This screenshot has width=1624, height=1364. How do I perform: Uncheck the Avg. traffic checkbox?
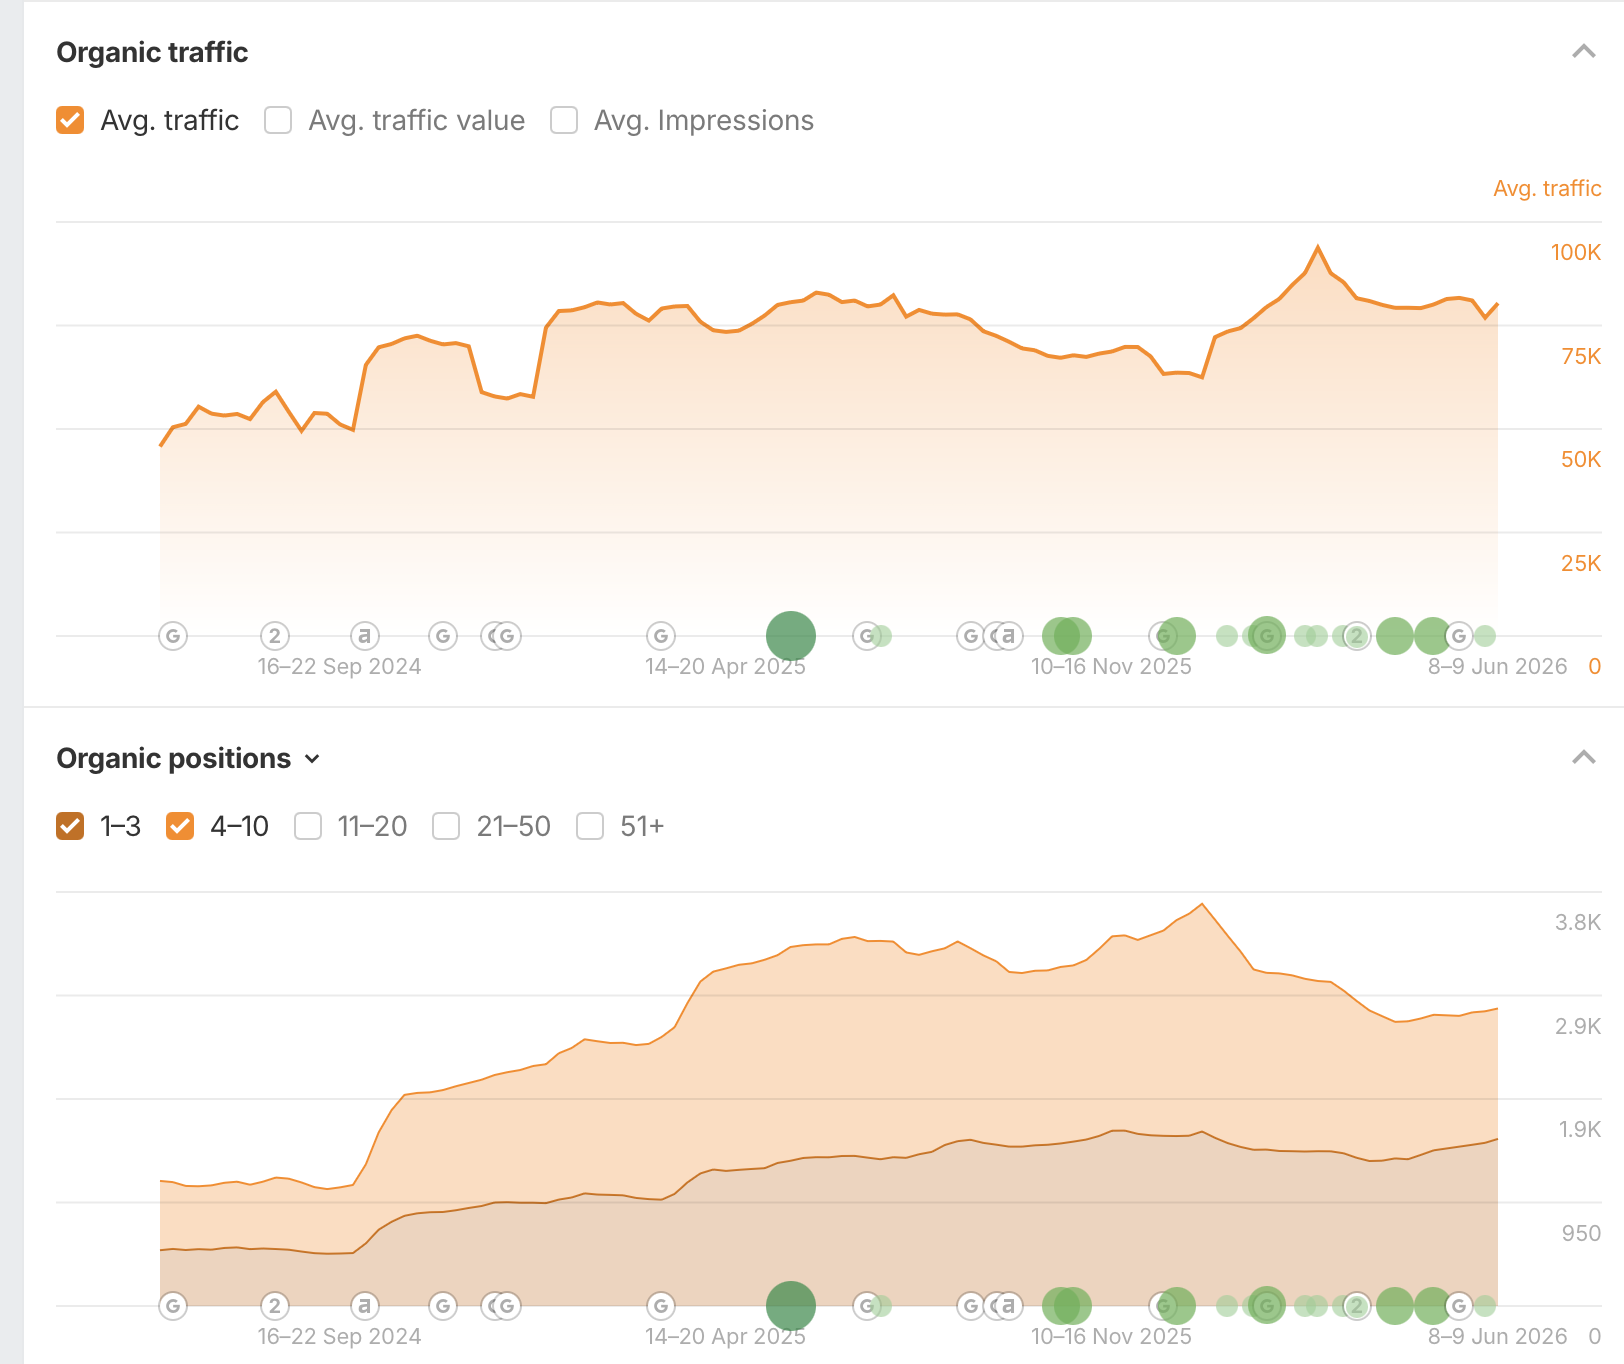[70, 120]
